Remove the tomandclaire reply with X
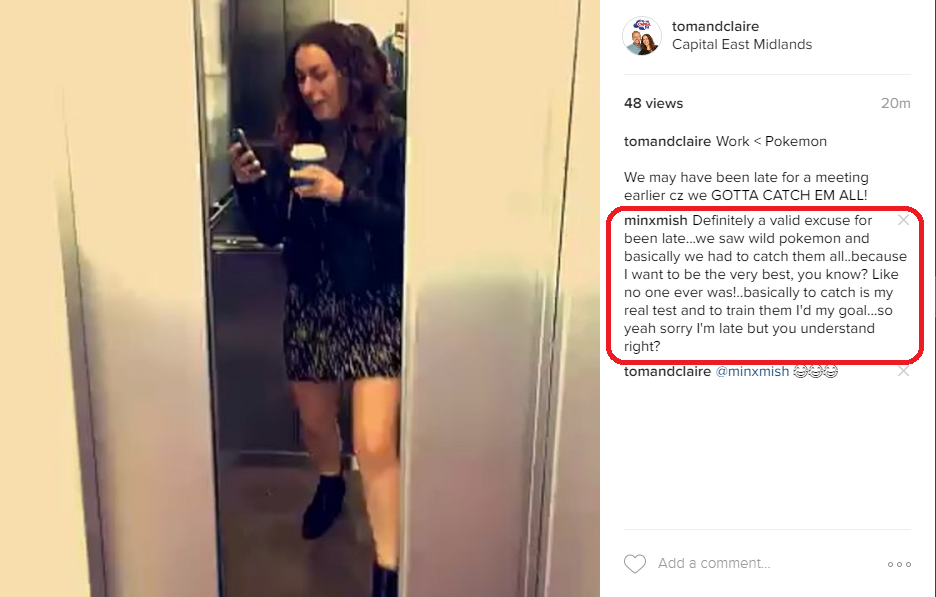Image resolution: width=936 pixels, height=597 pixels. (903, 371)
